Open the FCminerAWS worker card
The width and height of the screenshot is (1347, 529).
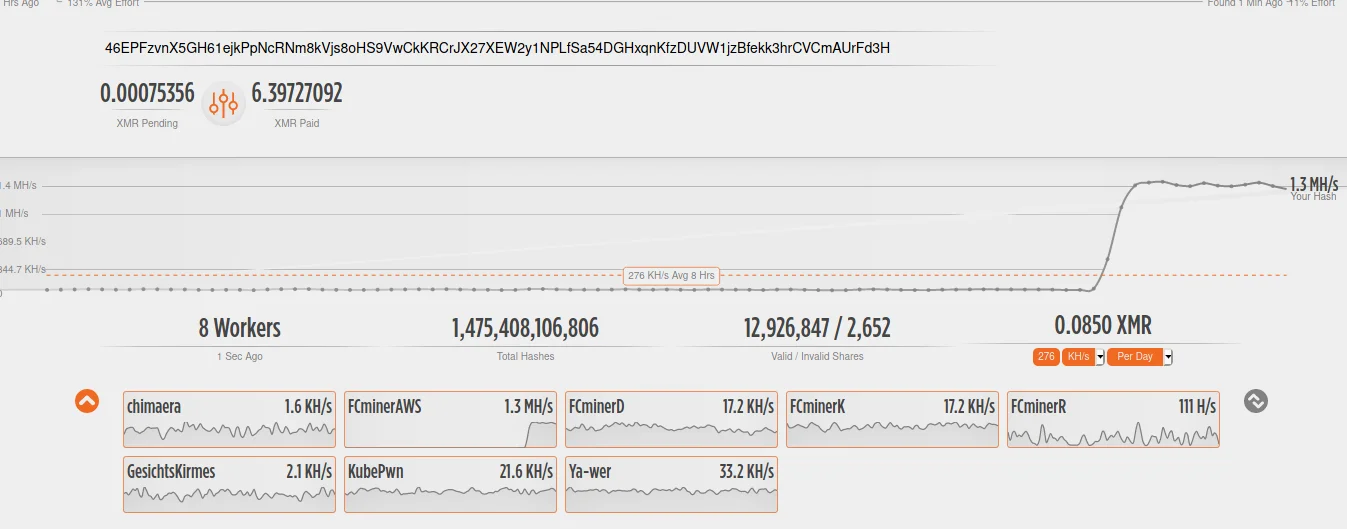pyautogui.click(x=451, y=419)
